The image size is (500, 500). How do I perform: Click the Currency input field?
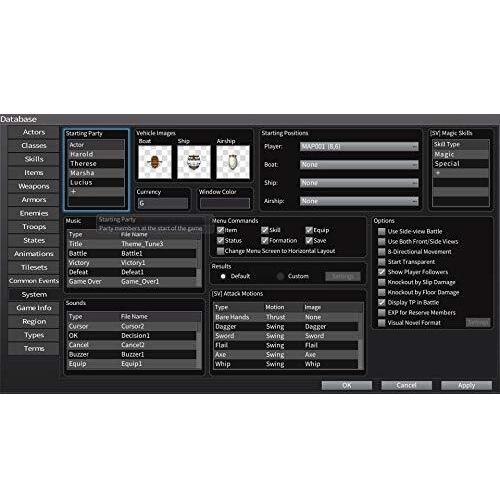pyautogui.click(x=163, y=203)
